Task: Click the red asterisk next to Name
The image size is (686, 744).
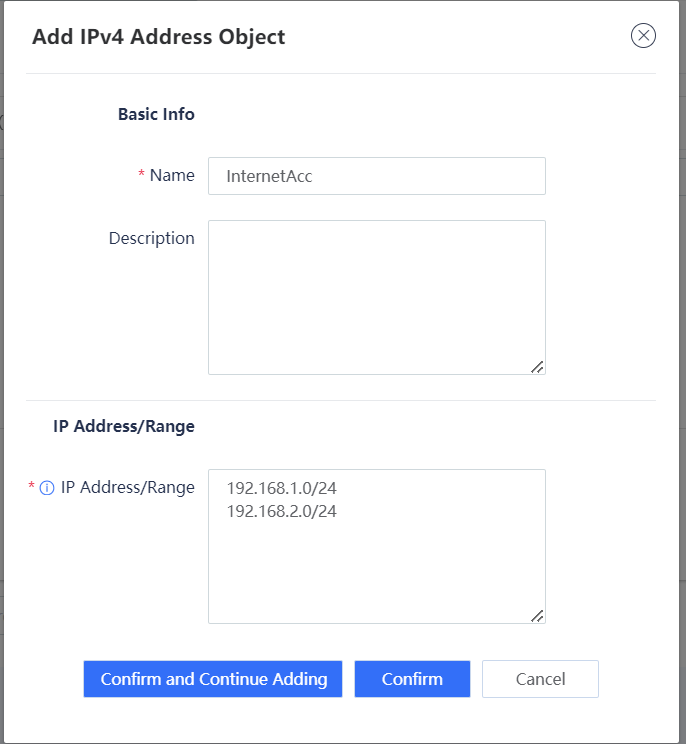Action: click(x=141, y=175)
